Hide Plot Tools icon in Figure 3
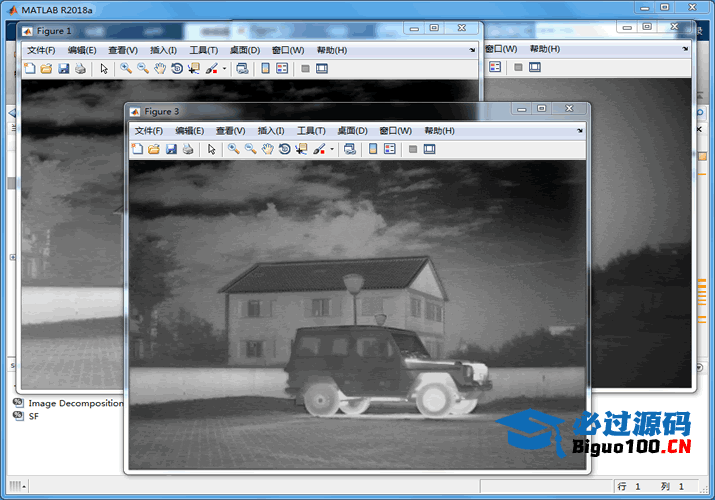Screen dimensions: 715x500 coord(413,149)
